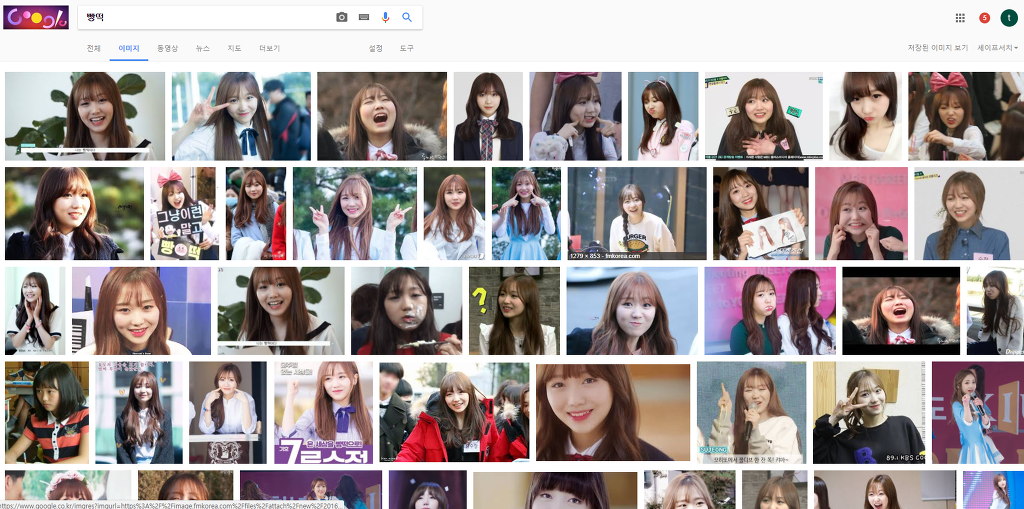Click the Google doodle logo
This screenshot has height=509, width=1024.
[36, 18]
